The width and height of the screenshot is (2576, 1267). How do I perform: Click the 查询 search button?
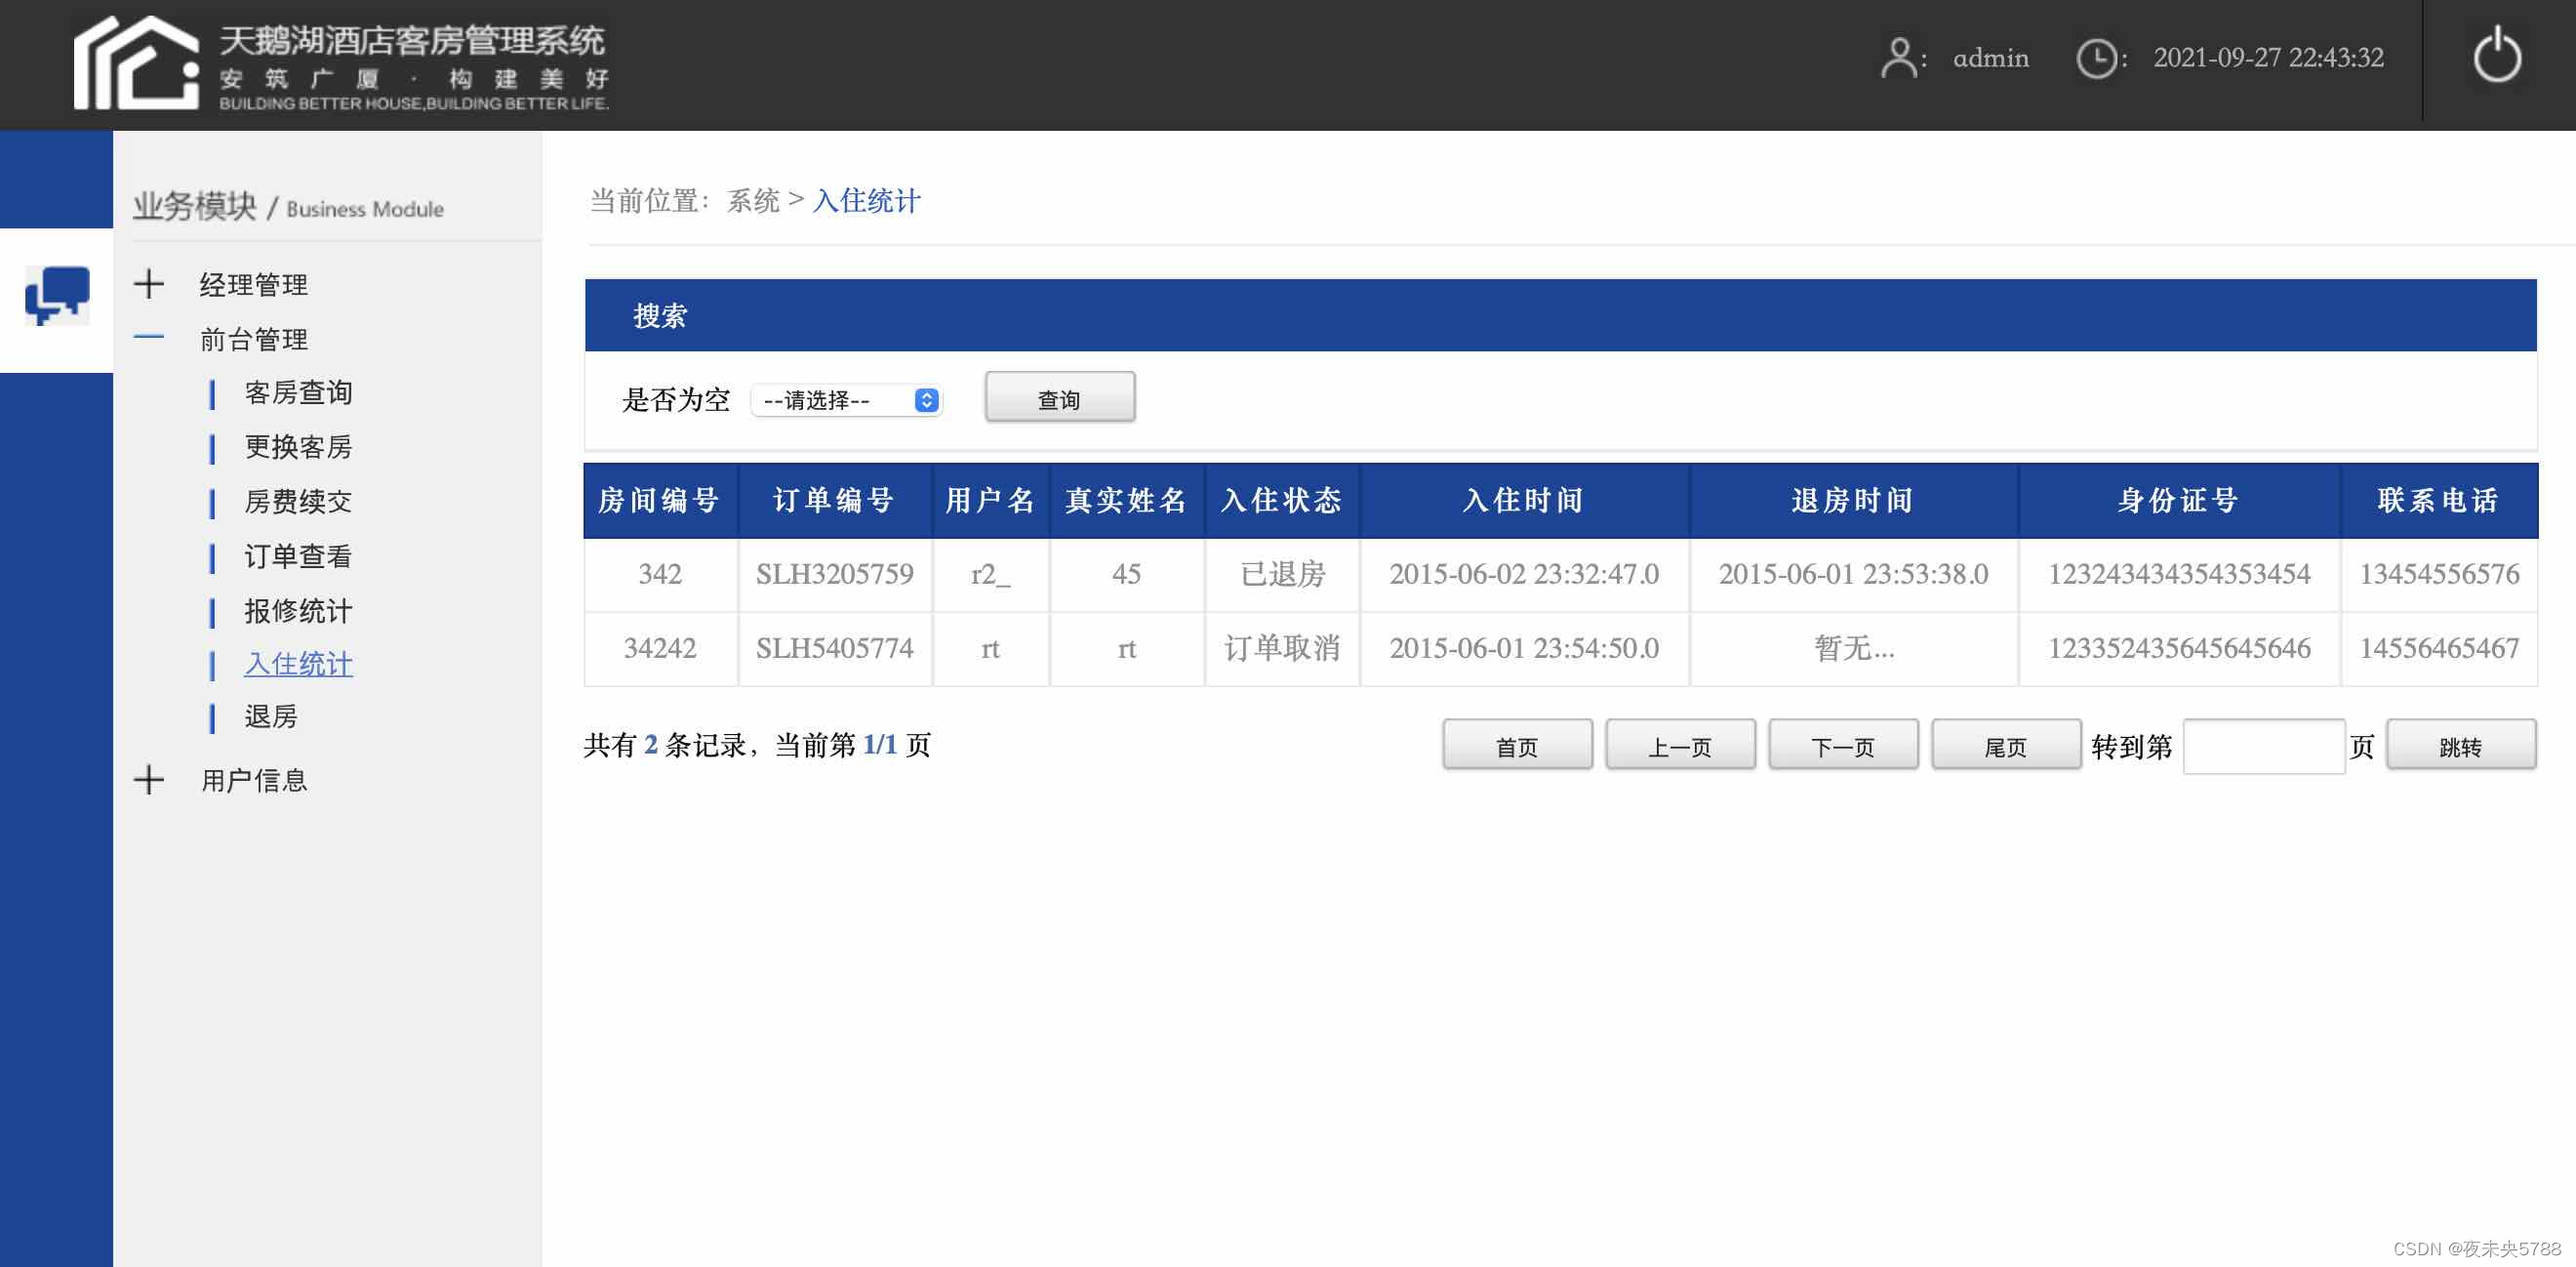pyautogui.click(x=1059, y=398)
